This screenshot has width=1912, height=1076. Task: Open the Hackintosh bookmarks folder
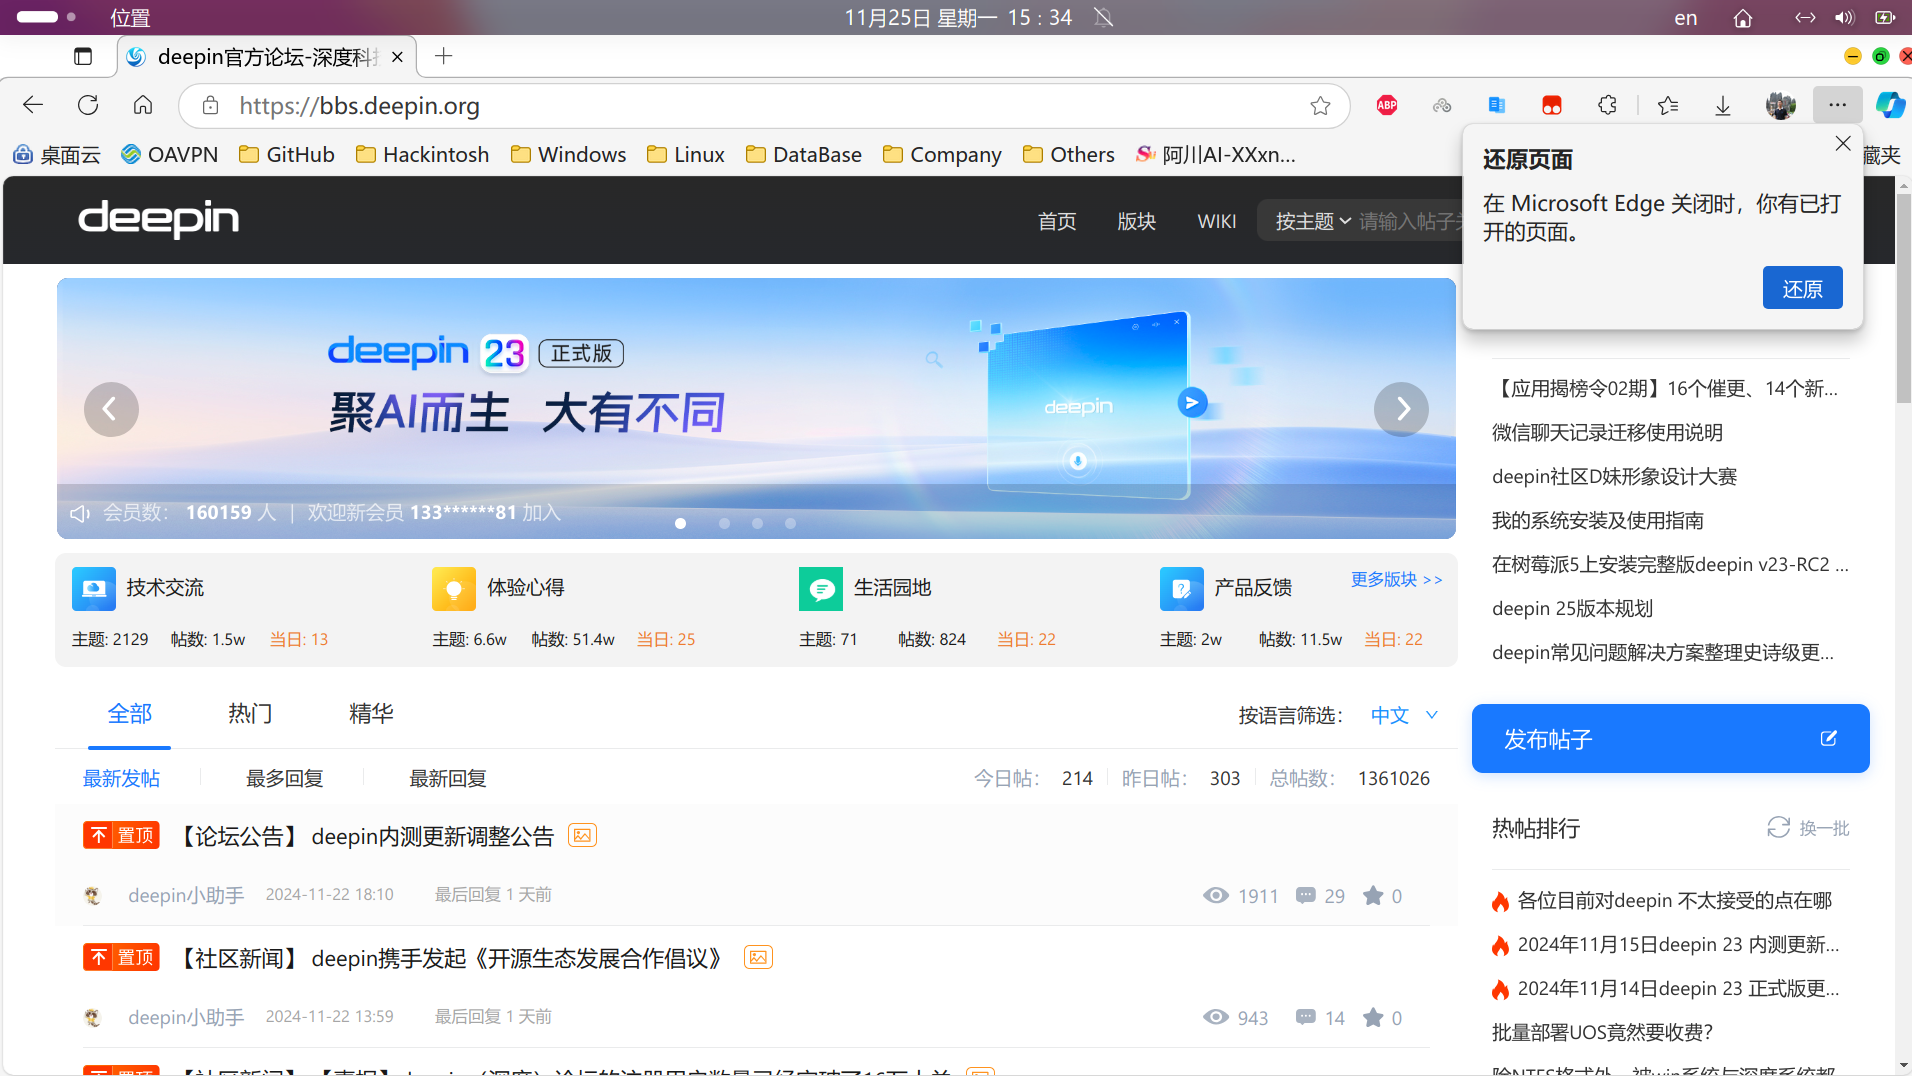(422, 155)
